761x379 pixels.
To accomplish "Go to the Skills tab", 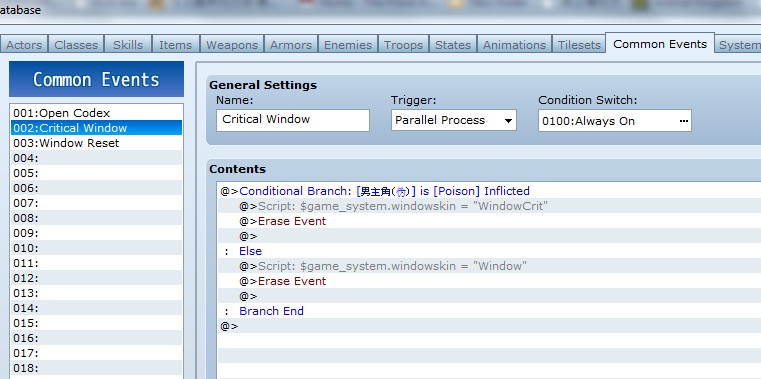I will click(x=128, y=45).
